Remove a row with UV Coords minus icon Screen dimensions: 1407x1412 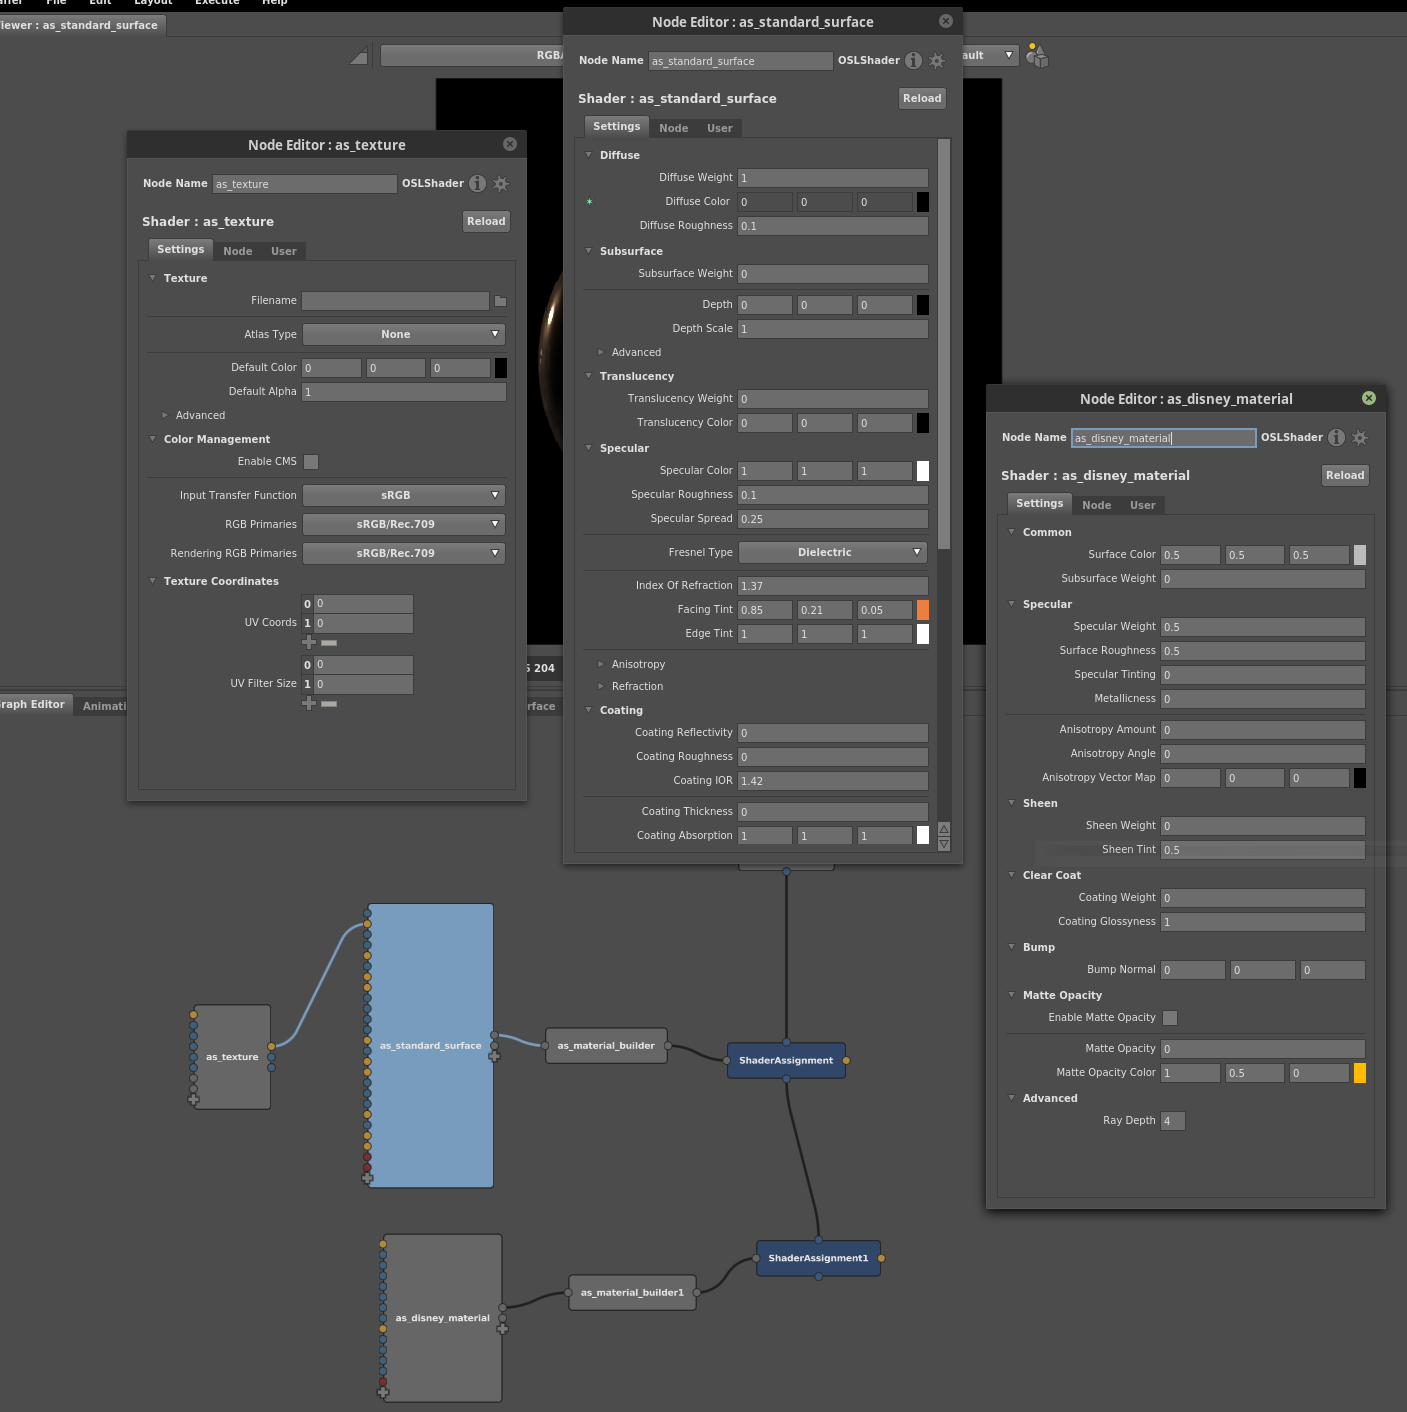pos(329,642)
